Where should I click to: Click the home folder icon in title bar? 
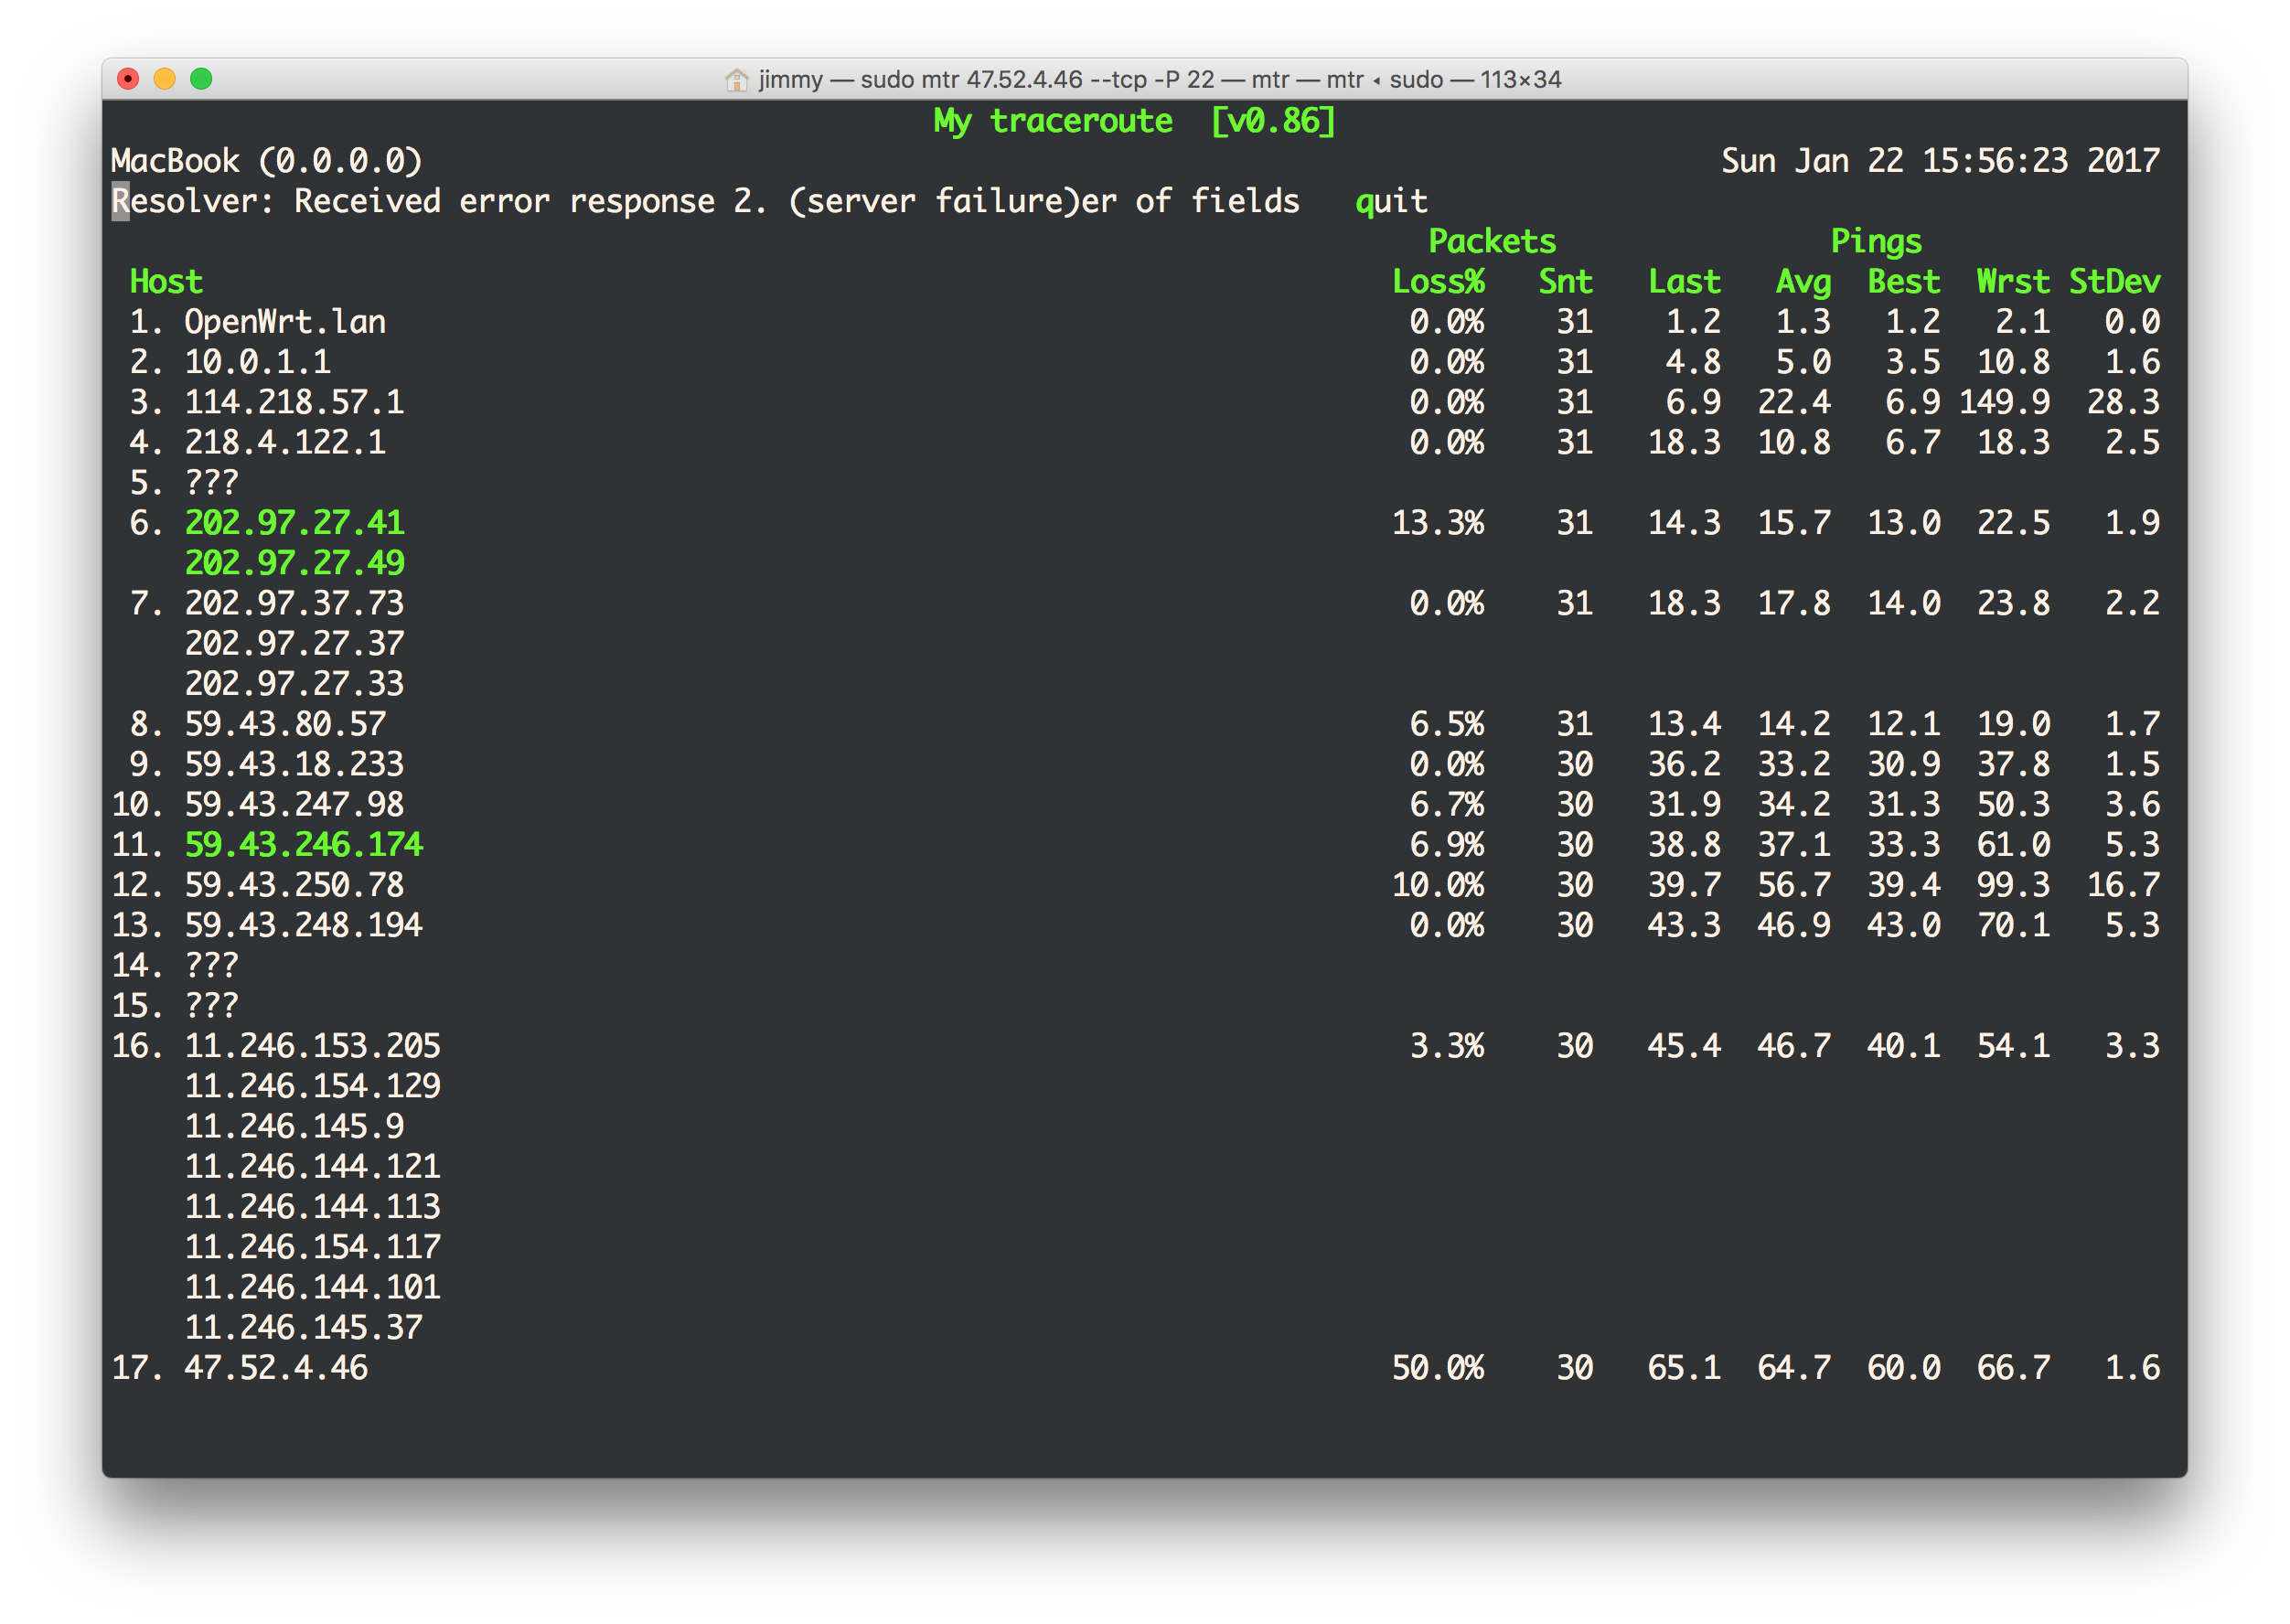coord(737,80)
